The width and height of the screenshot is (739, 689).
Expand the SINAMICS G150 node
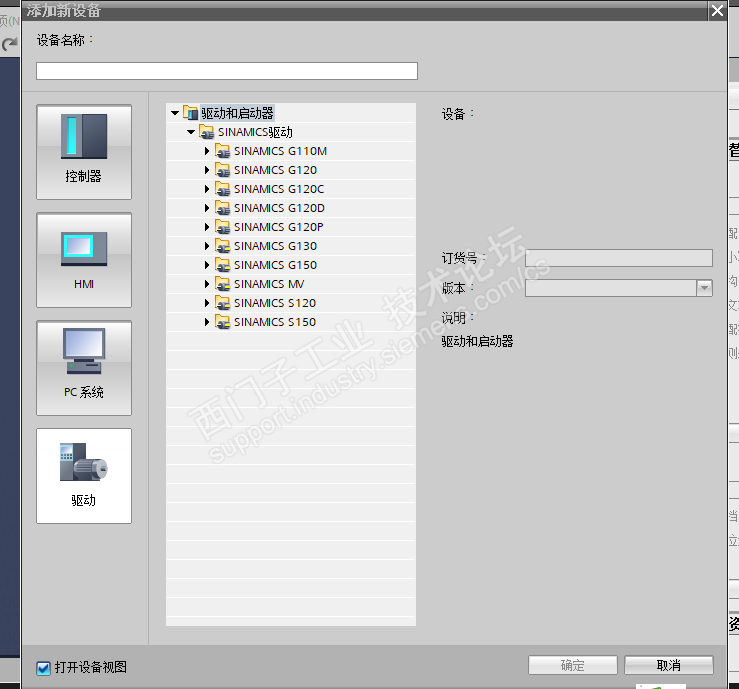click(x=206, y=265)
